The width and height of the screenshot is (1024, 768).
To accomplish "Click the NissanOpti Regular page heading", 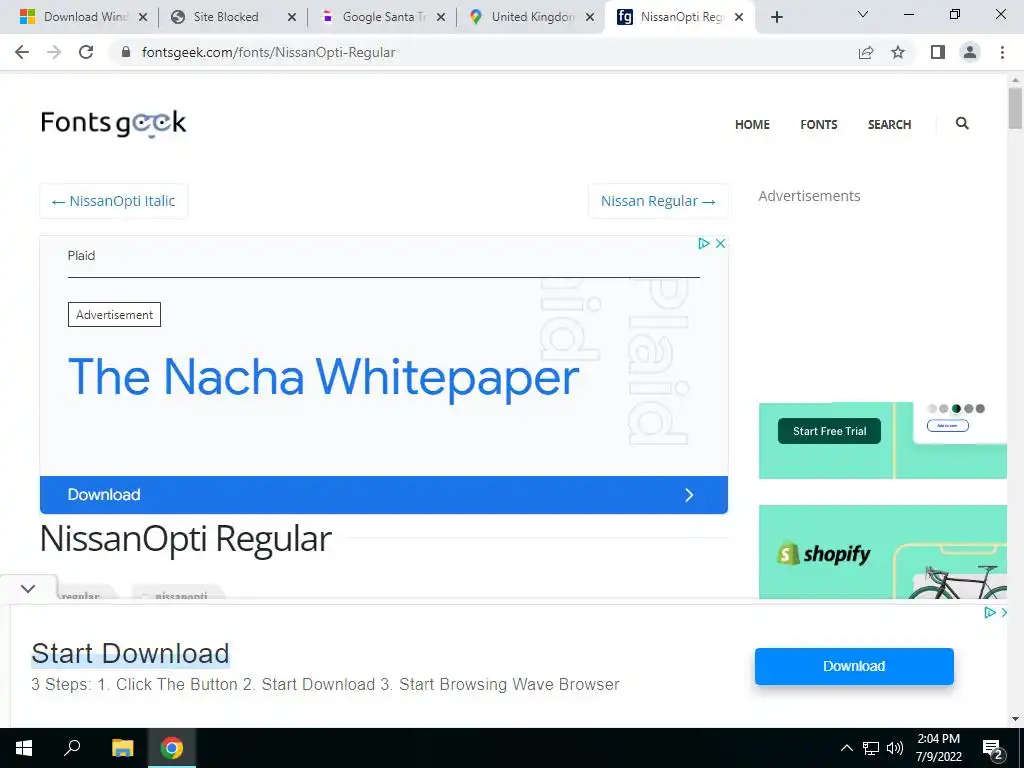I will 186,539.
